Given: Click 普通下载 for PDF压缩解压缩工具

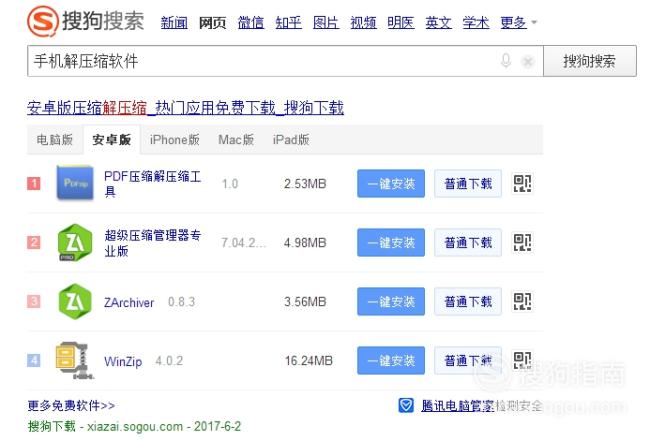Looking at the screenshot, I should click(468, 183).
